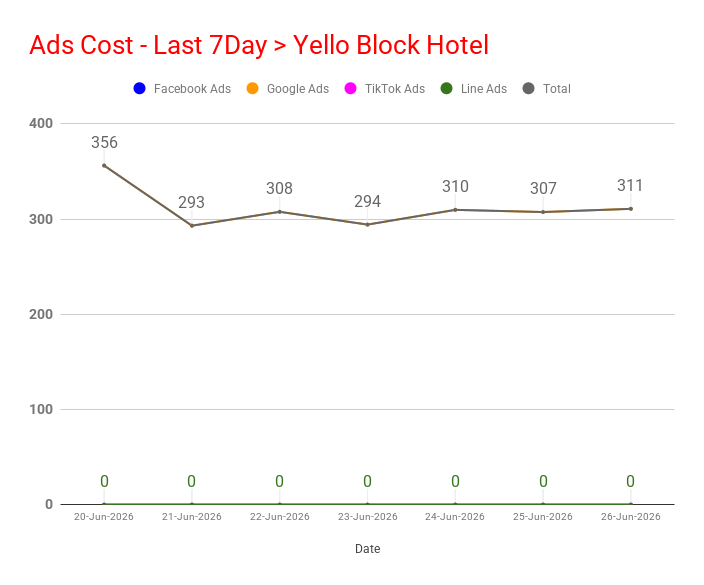
Task: Click the 294 data point on 23-Jun
Action: 368,224
